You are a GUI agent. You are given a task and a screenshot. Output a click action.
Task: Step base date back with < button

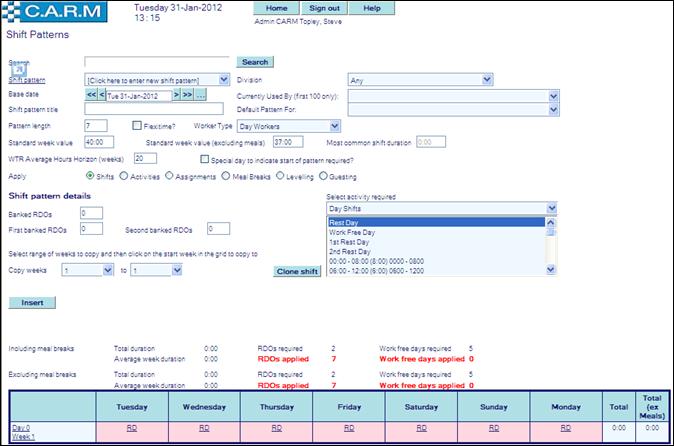(x=101, y=94)
